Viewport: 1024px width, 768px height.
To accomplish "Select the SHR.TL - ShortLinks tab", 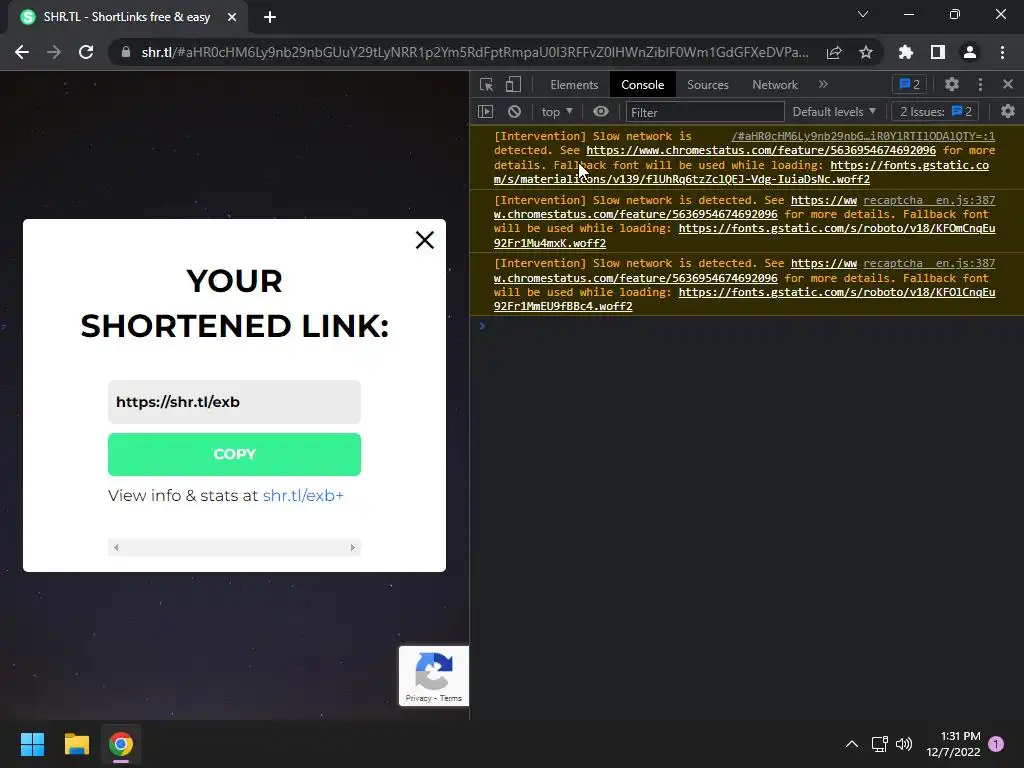I will click(x=127, y=17).
